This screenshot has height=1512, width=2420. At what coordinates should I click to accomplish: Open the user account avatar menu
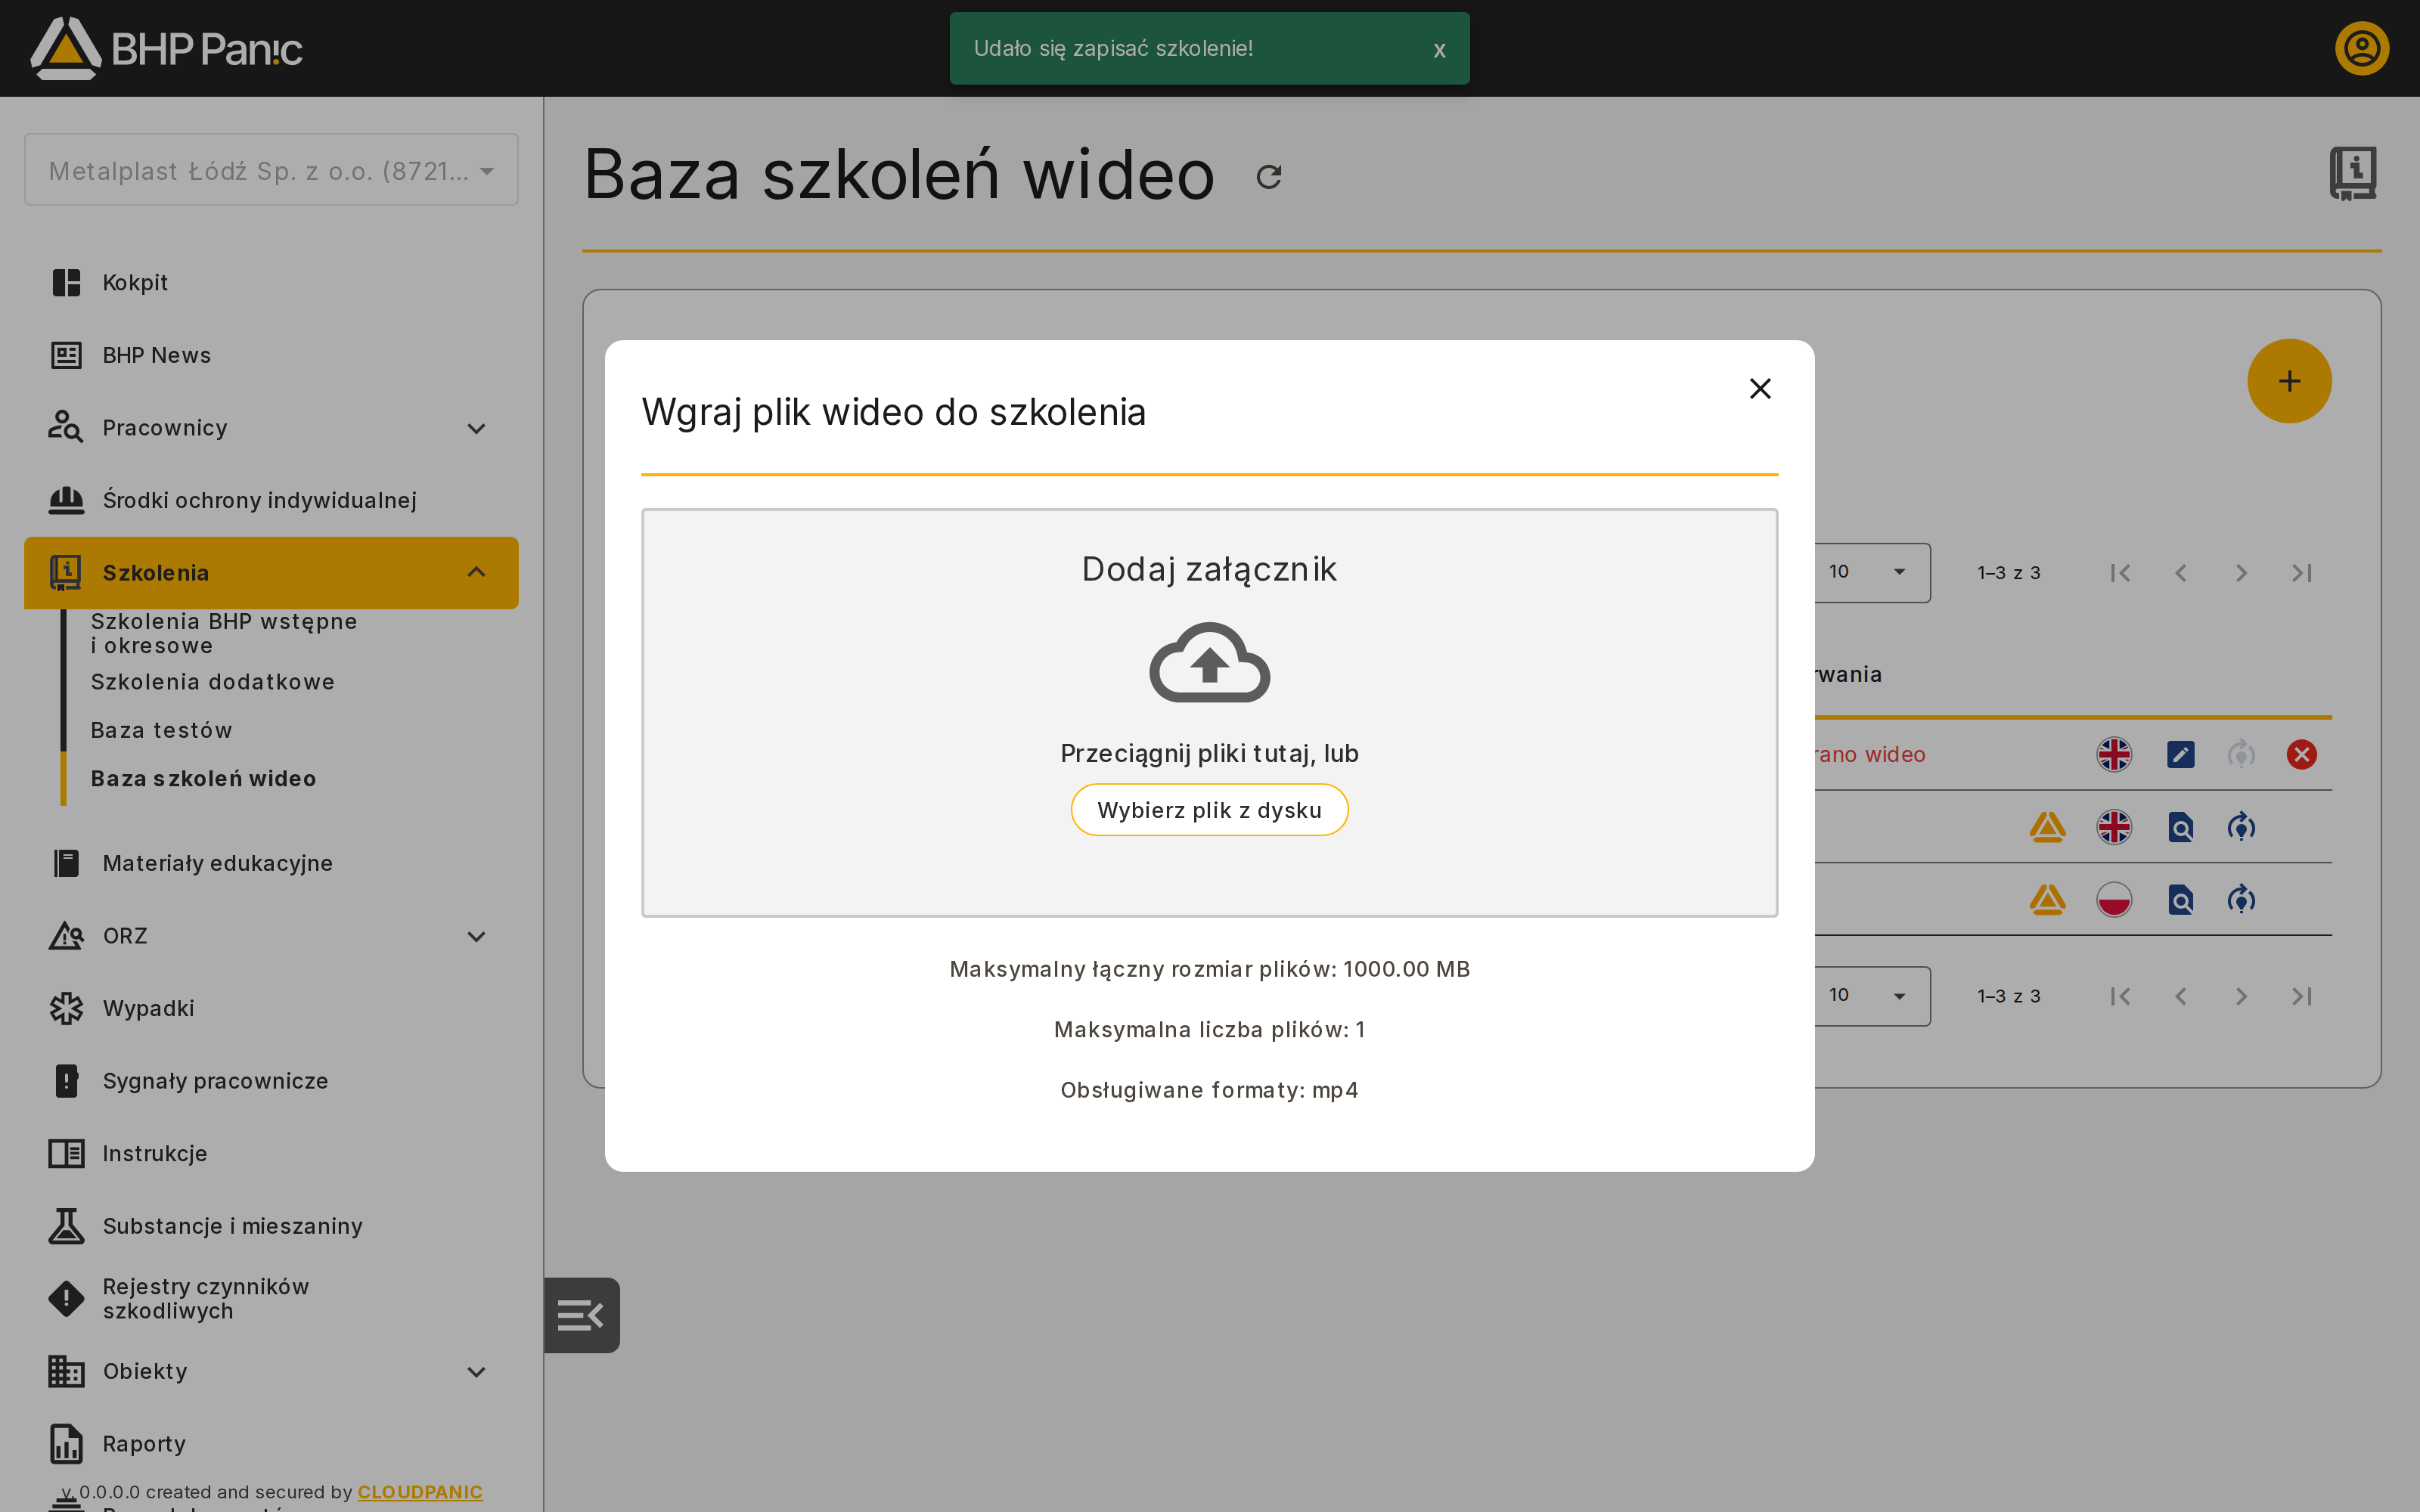[2361, 48]
